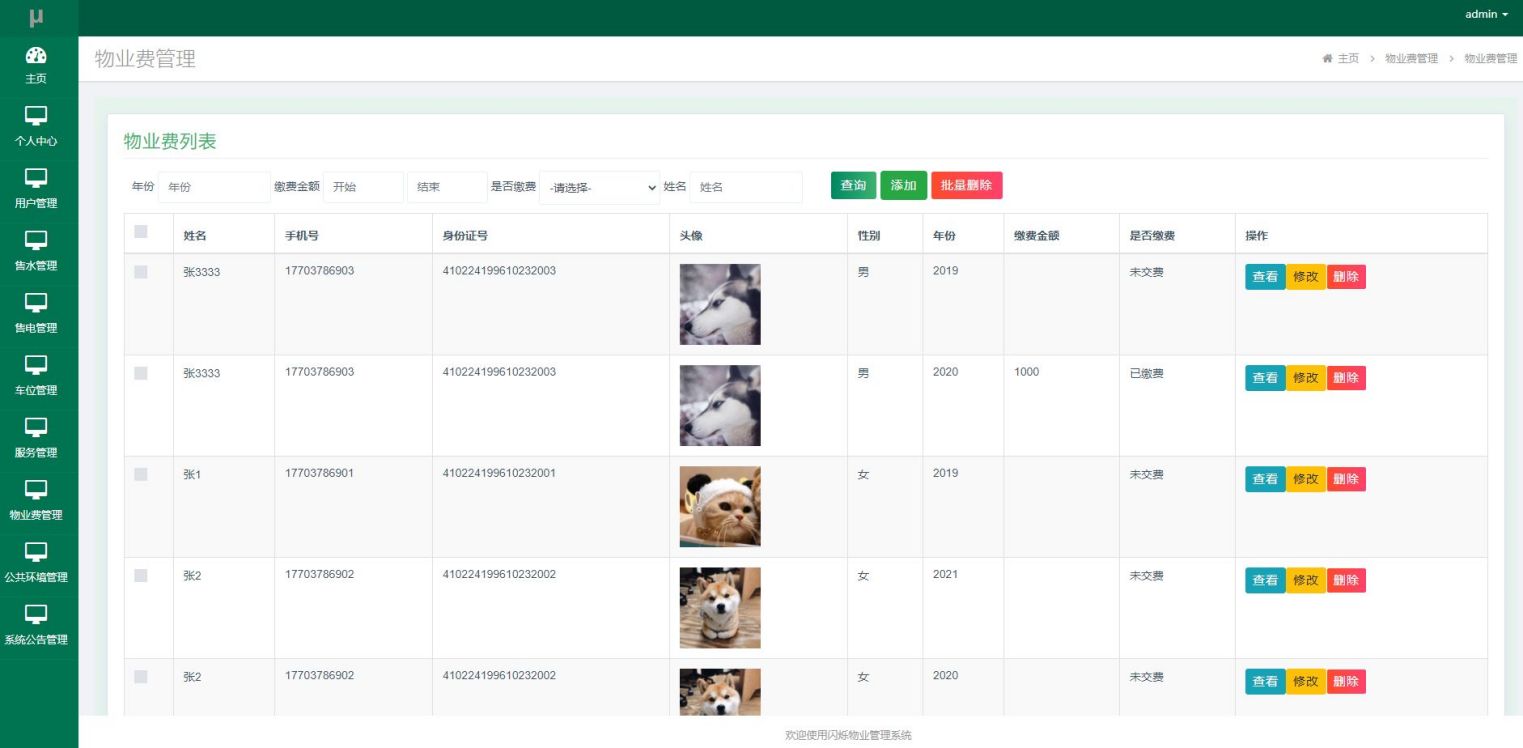Click the last 物业费管理 breadcrumb item
1523x748 pixels.
[1491, 59]
